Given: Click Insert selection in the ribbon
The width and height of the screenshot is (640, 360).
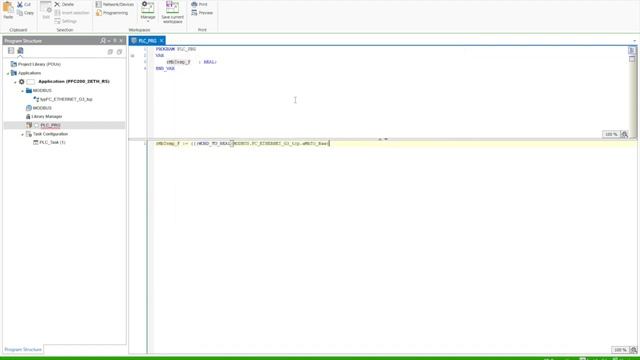Looking at the screenshot, I should 71,13.
